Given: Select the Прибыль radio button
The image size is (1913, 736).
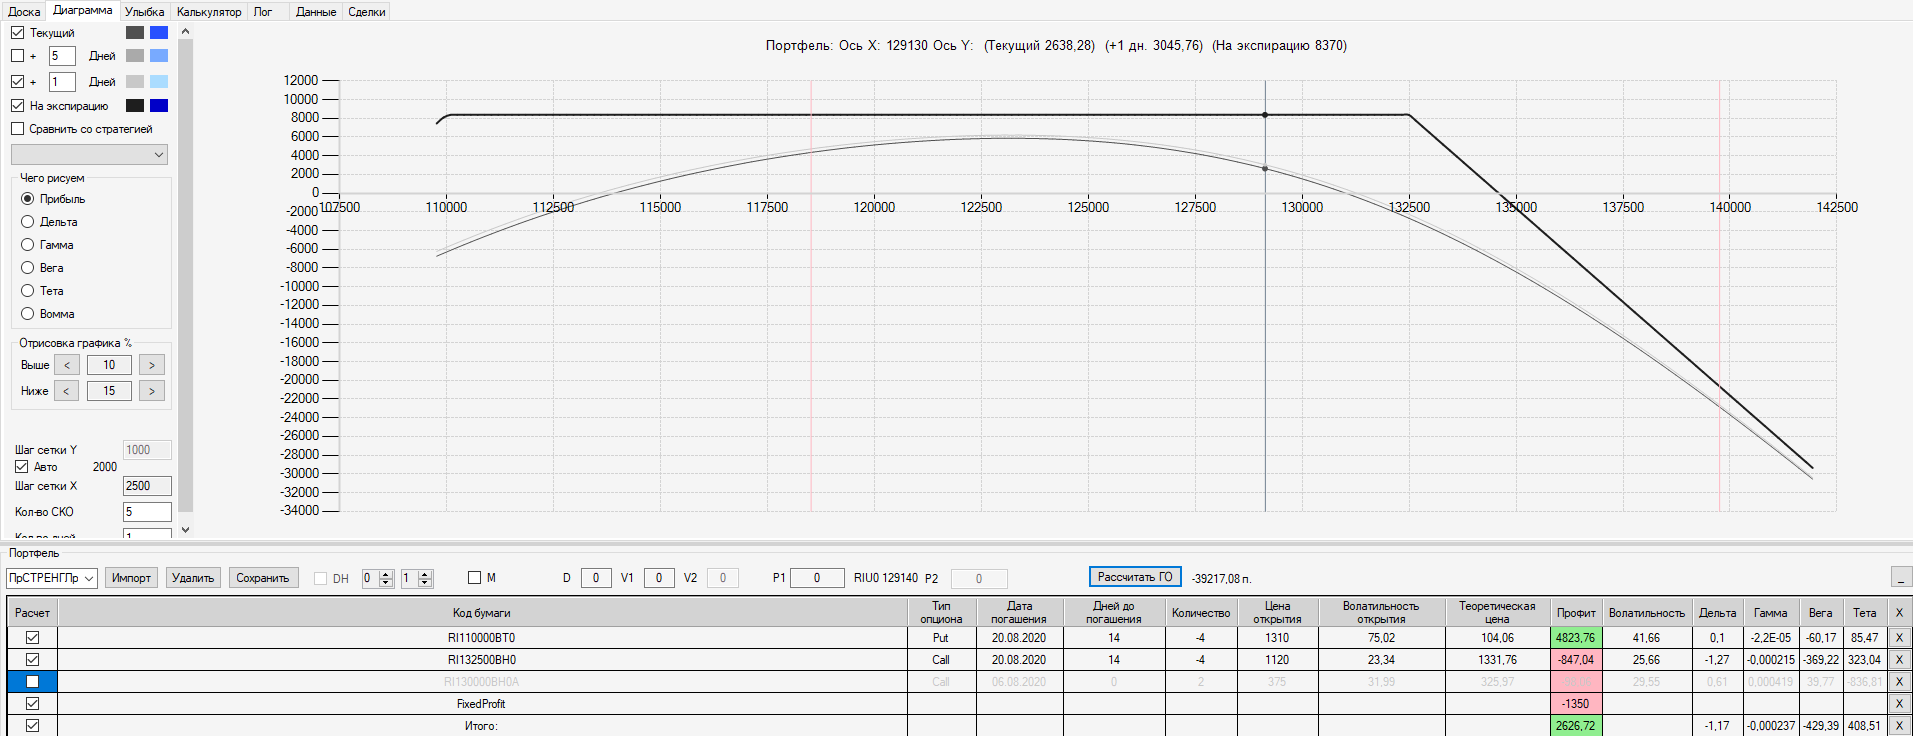Looking at the screenshot, I should tap(28, 199).
